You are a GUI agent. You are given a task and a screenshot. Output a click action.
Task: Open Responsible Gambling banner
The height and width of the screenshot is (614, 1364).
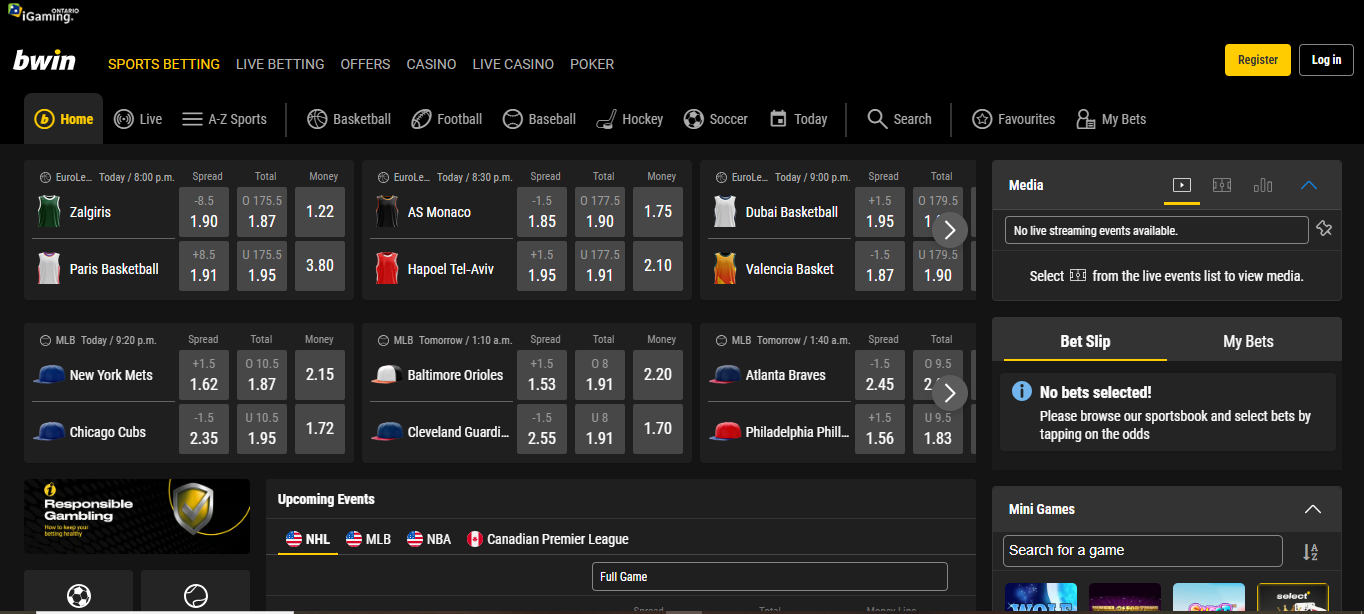click(x=137, y=516)
